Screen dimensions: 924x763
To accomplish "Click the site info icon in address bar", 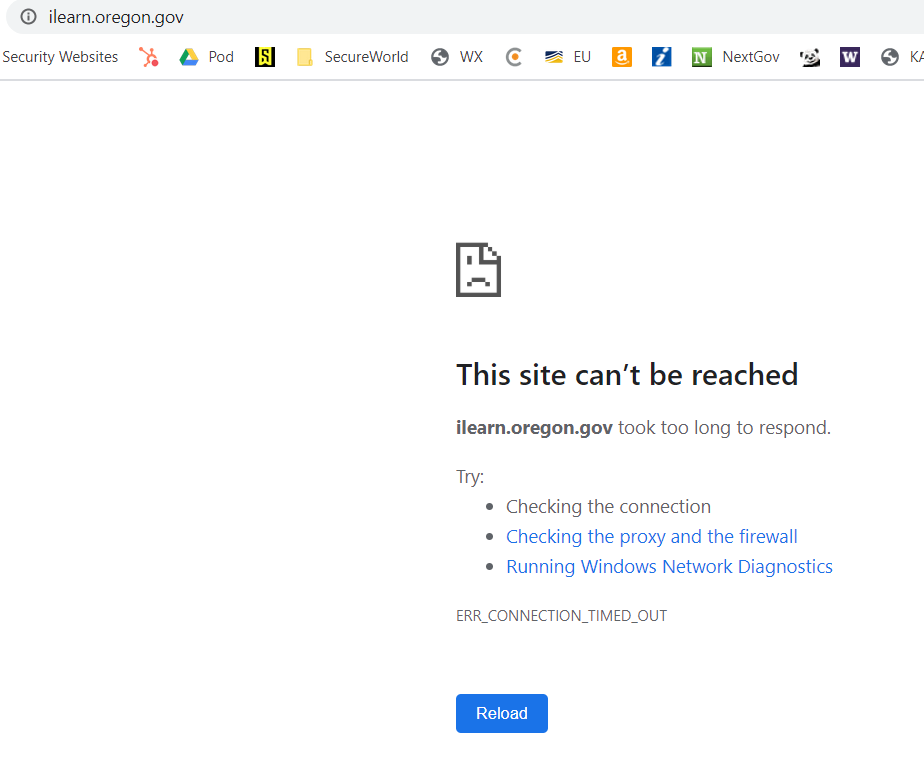I will (28, 17).
